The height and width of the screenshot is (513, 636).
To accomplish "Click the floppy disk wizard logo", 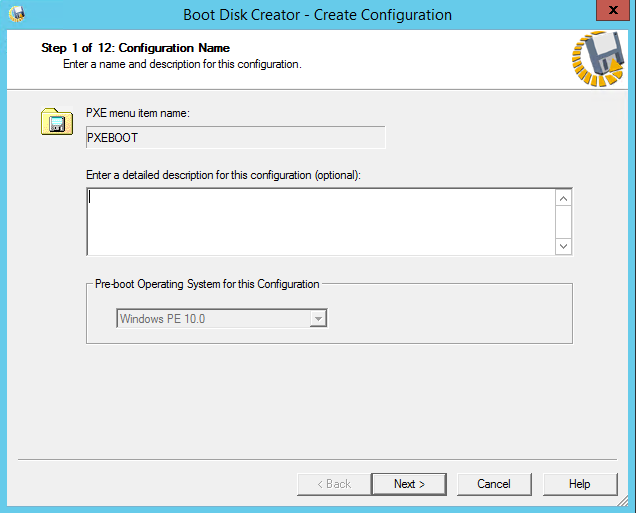I will 598,59.
